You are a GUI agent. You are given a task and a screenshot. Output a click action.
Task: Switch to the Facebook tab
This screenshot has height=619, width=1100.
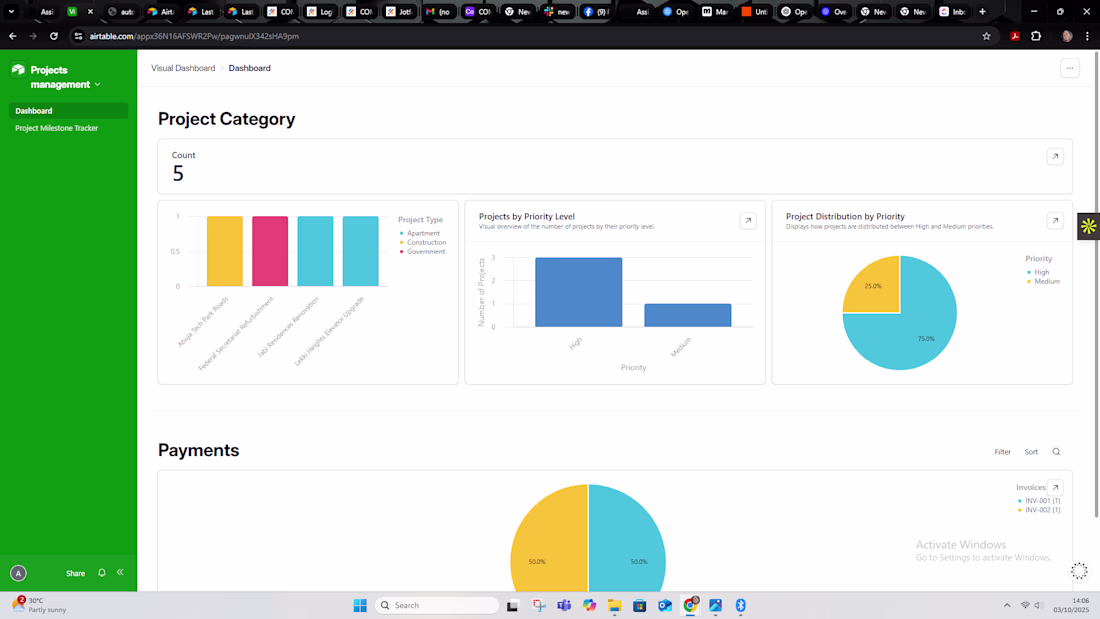point(596,11)
